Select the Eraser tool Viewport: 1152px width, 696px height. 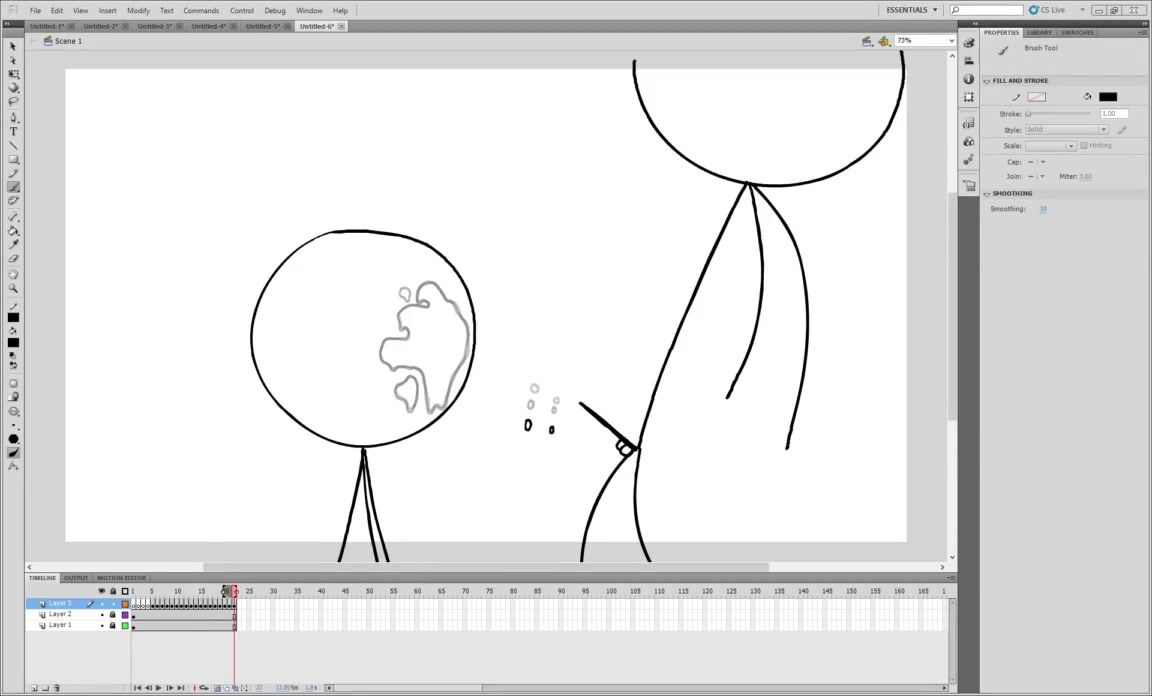point(13,258)
